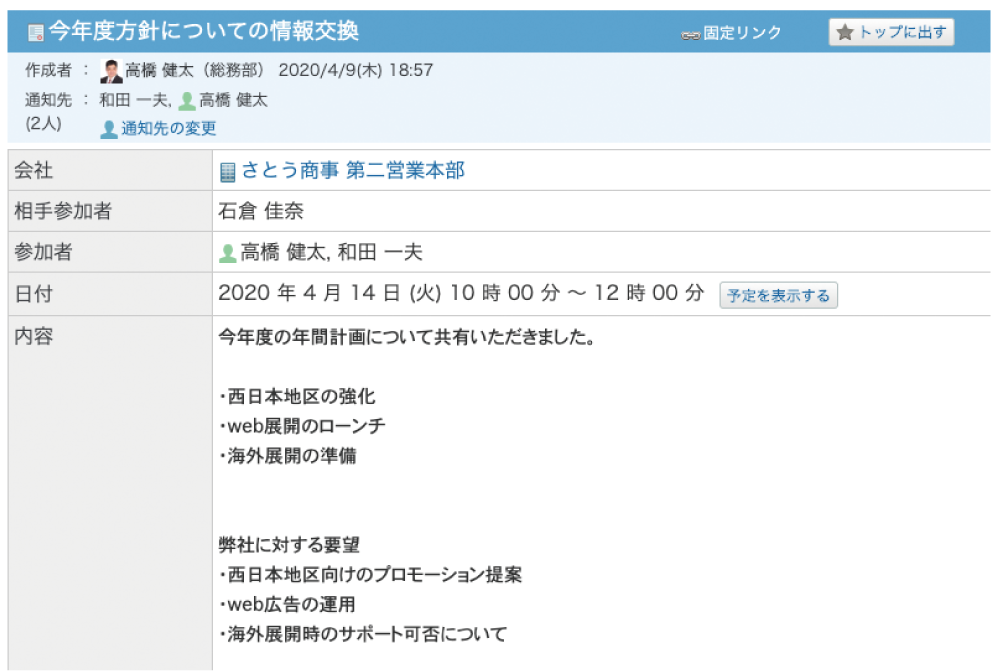The image size is (991, 671).
Task: Open the 固定リンク permalink text
Action: (741, 33)
